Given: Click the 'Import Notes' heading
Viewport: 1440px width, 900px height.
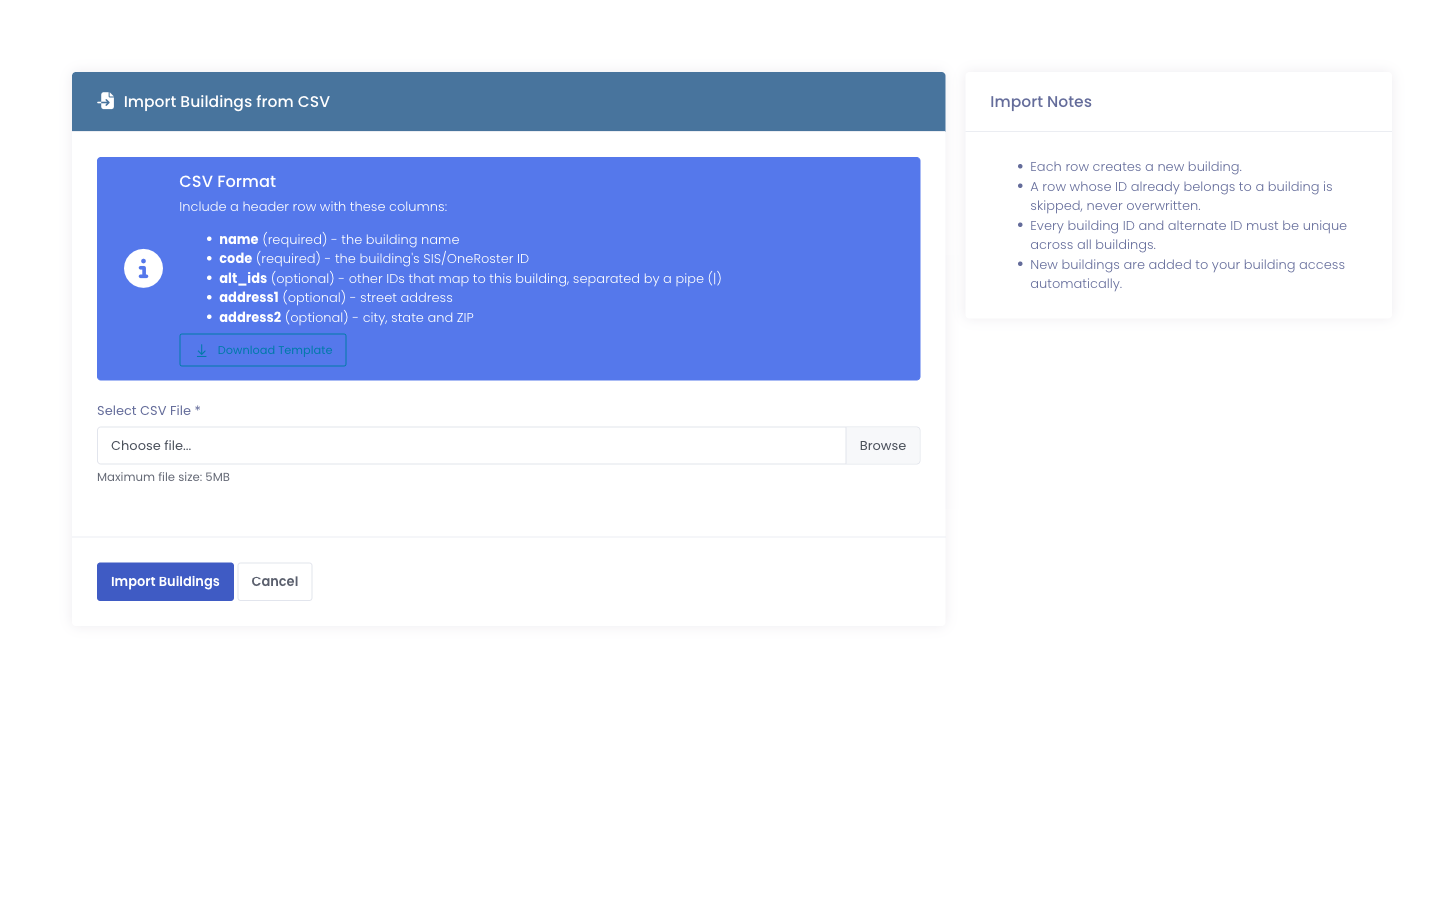Looking at the screenshot, I should click(x=1041, y=102).
